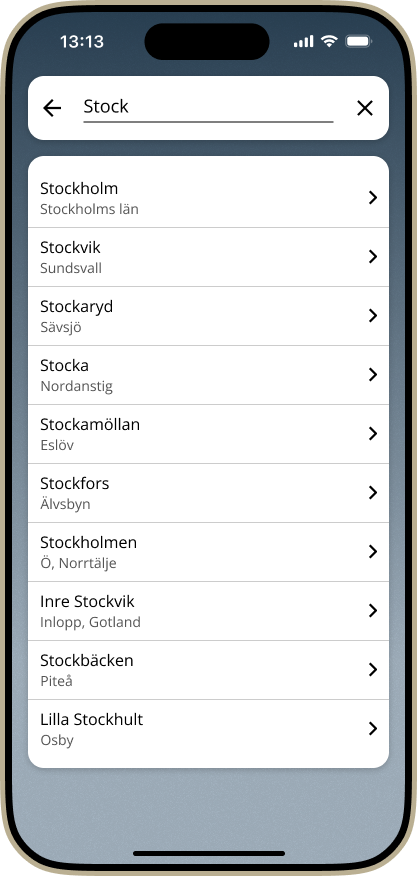
Task: Tap the chevron beside Stockaryd
Action: pos(373,316)
